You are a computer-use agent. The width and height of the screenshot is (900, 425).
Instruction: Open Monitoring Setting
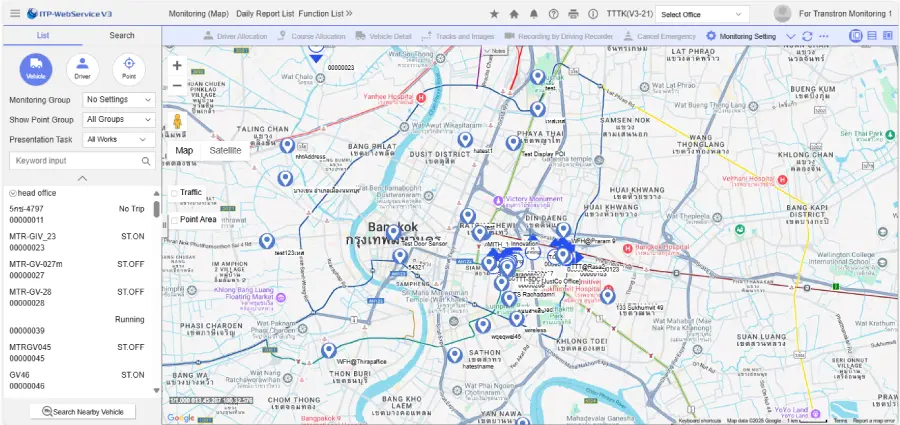740,36
